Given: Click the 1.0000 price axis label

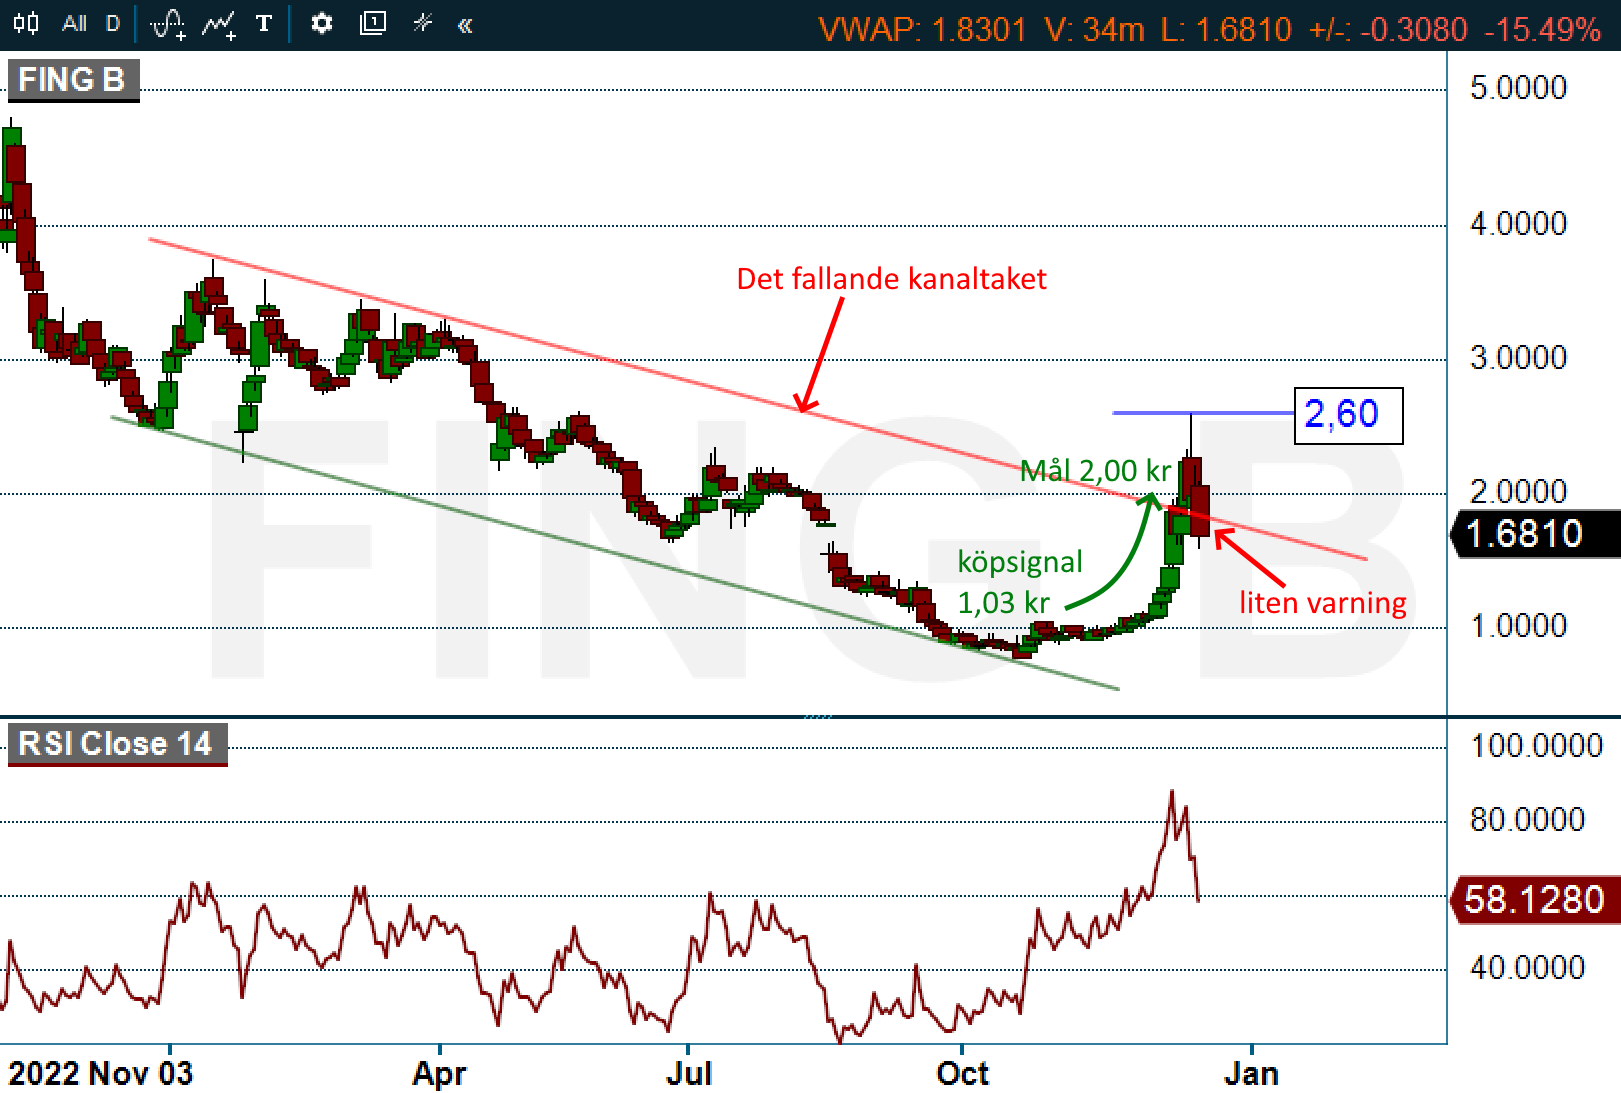Looking at the screenshot, I should pos(1518,626).
